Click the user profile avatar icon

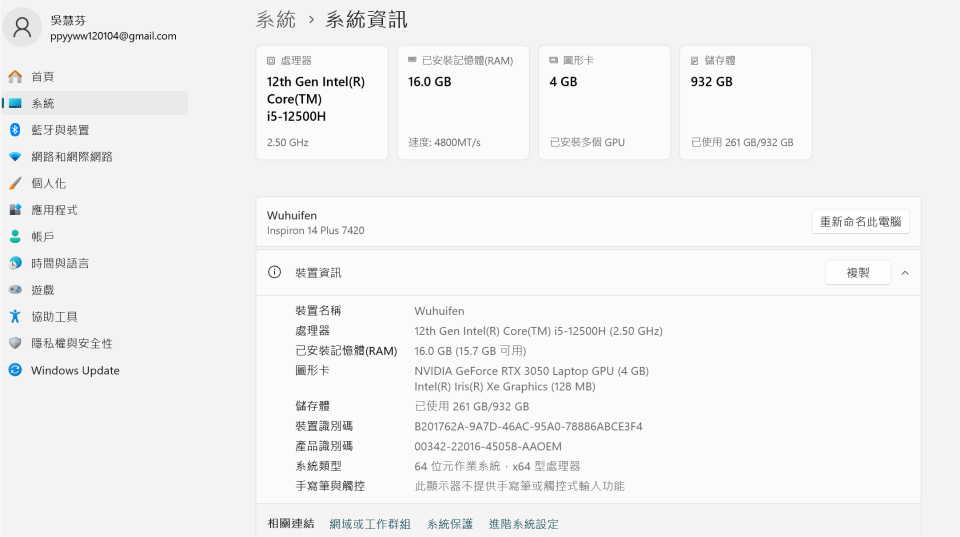coord(23,27)
